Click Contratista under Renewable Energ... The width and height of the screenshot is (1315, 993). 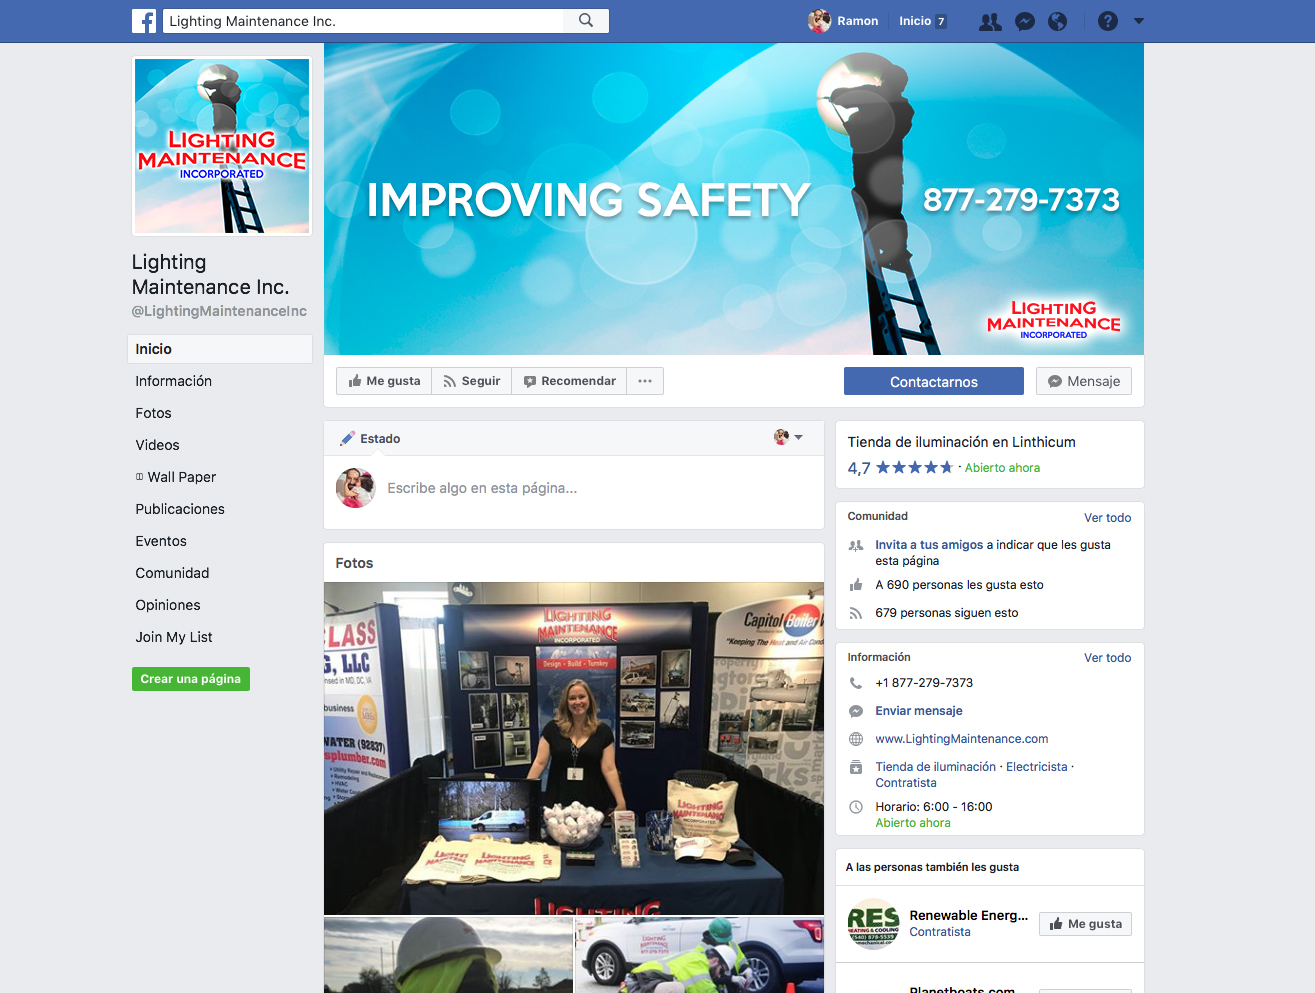[940, 932]
